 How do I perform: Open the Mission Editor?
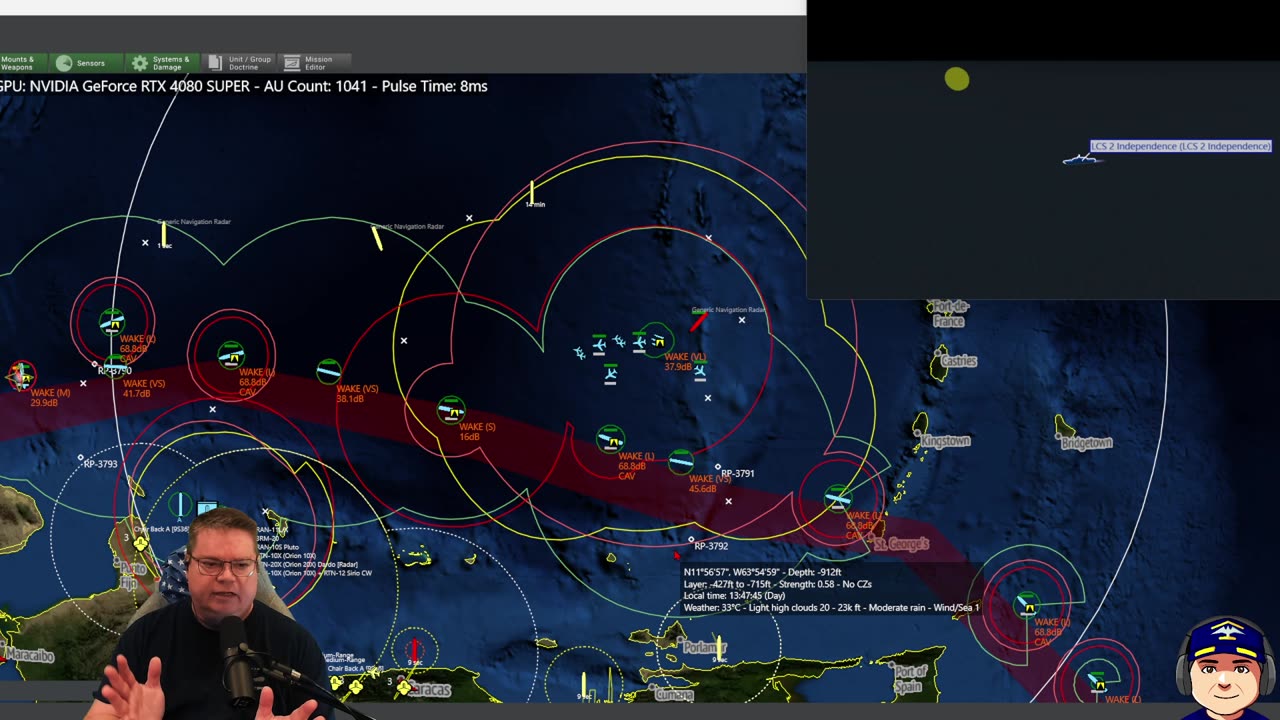[315, 63]
